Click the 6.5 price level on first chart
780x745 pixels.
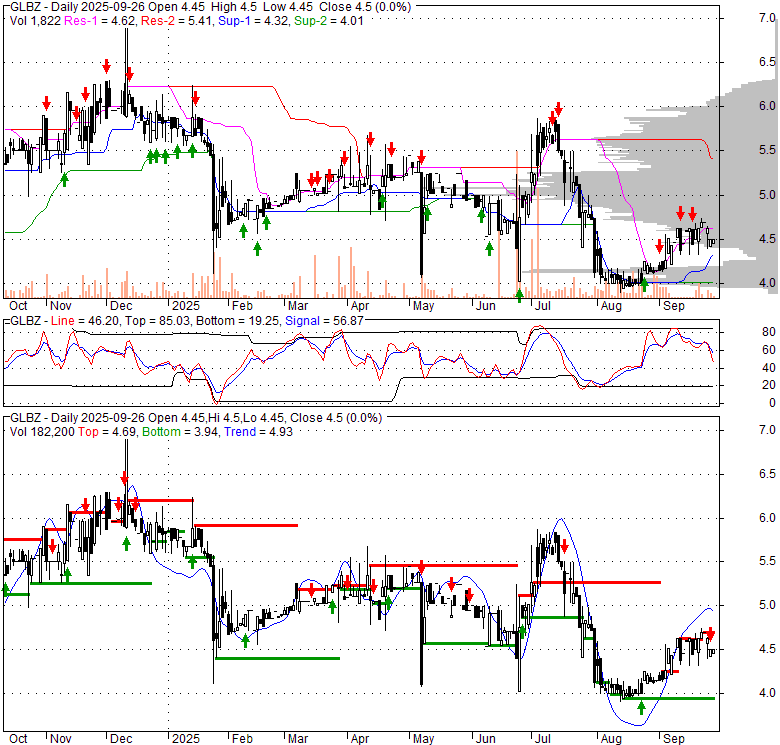click(767, 62)
